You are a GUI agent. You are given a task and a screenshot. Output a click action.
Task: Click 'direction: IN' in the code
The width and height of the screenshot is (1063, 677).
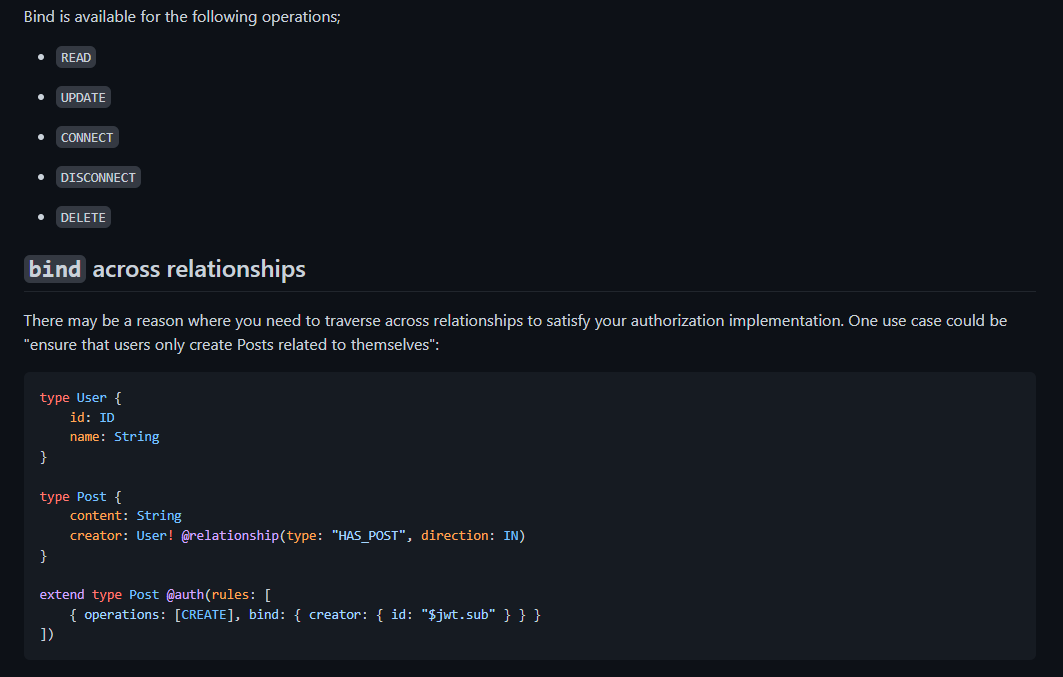[470, 535]
